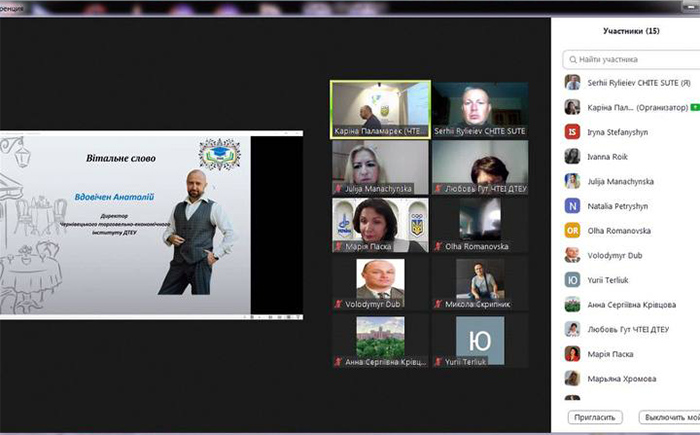Click Natalia Petryshyn's purple N avatar
Viewport: 700px width, 435px height.
coord(572,205)
